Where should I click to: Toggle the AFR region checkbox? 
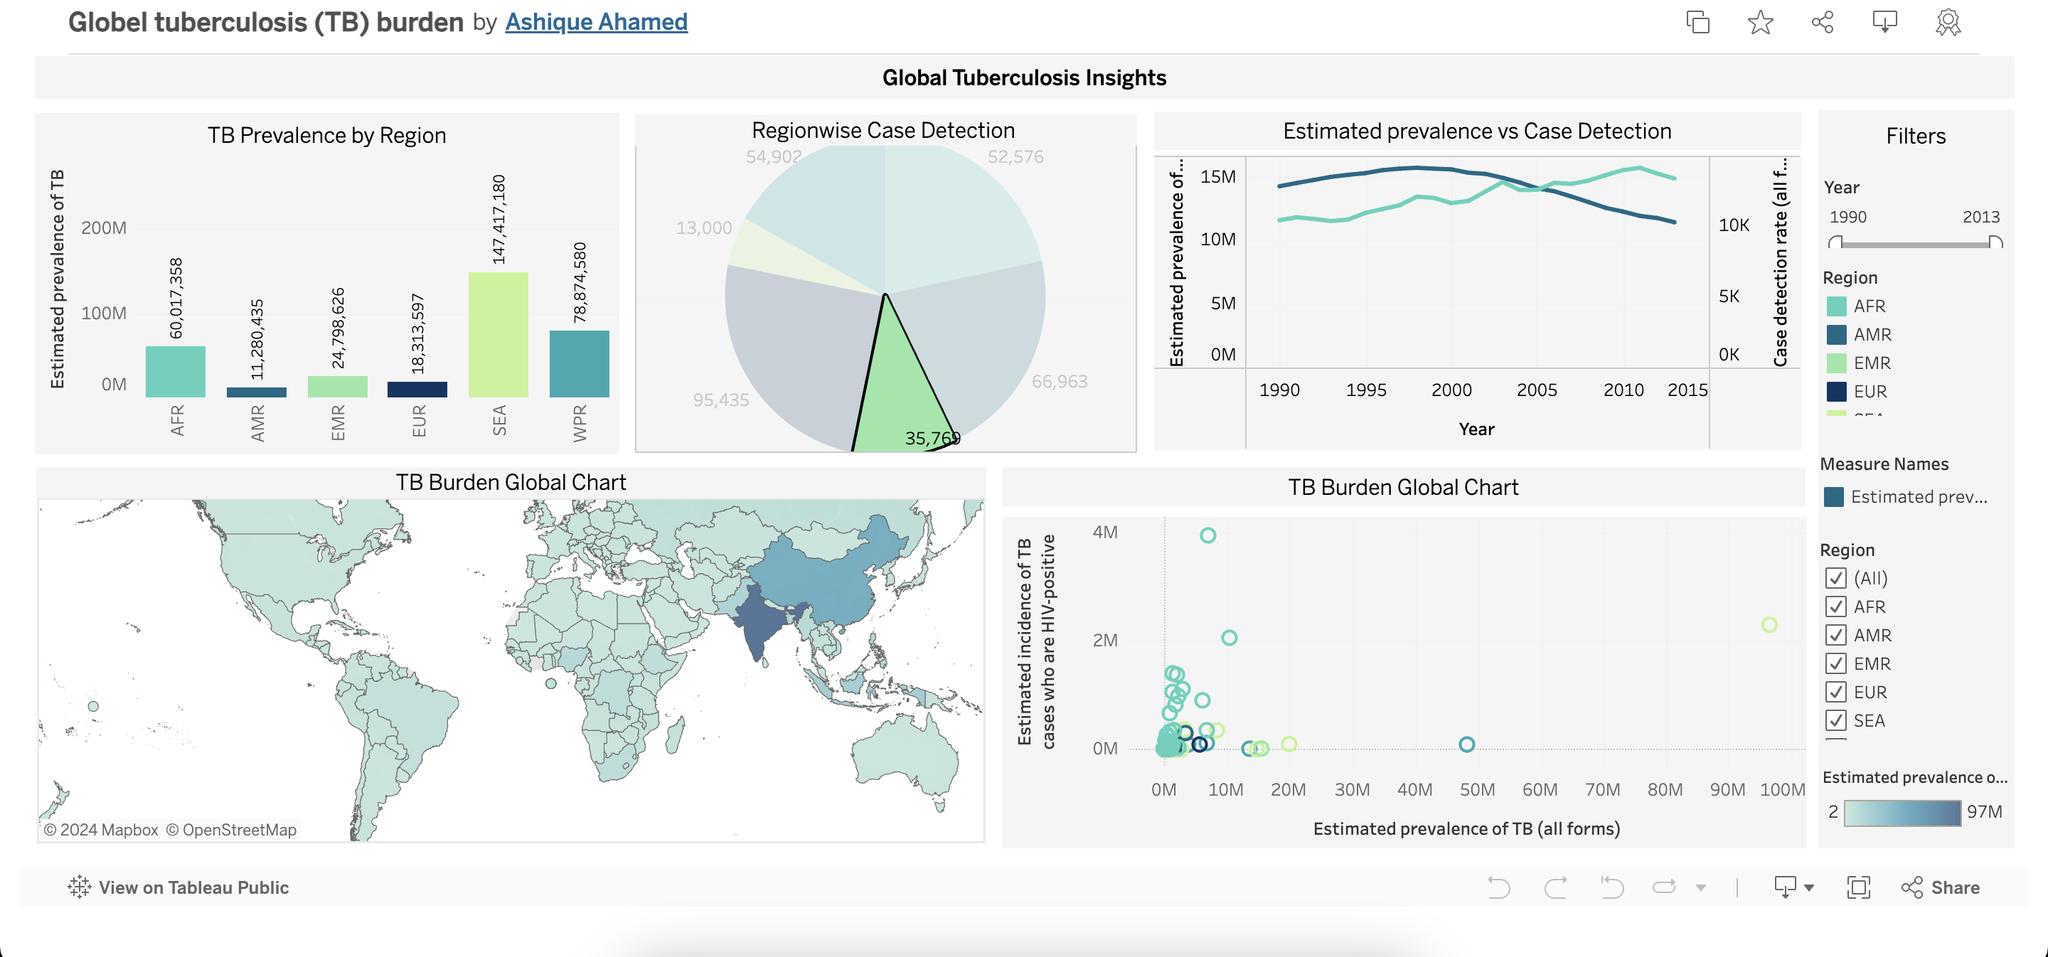(x=1835, y=606)
